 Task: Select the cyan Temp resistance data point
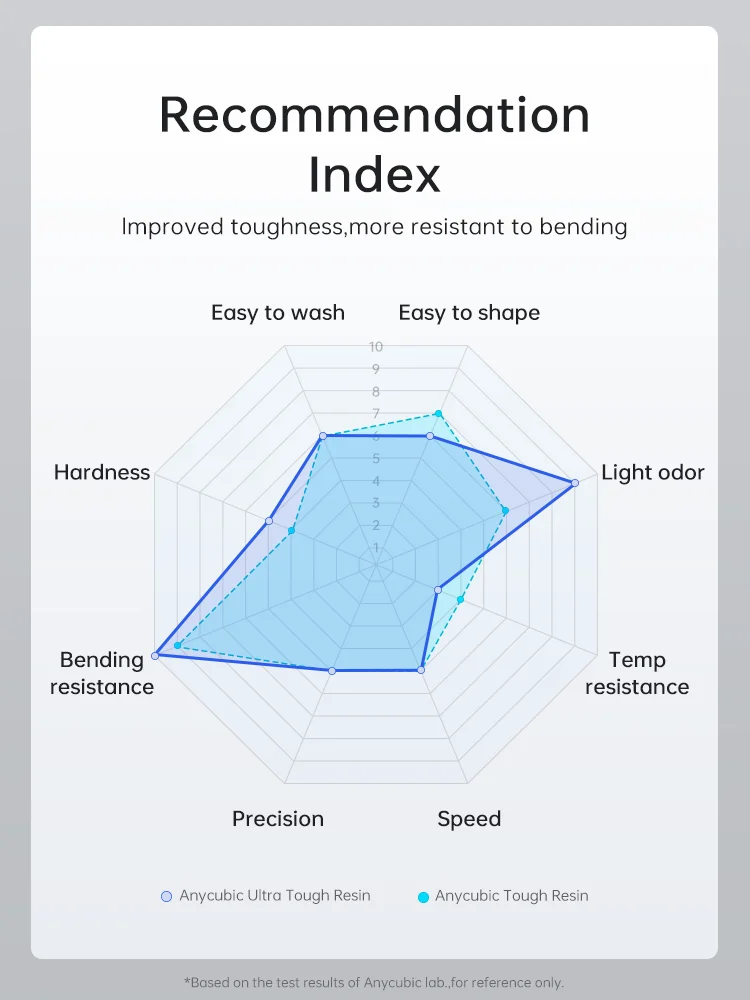click(x=460, y=599)
